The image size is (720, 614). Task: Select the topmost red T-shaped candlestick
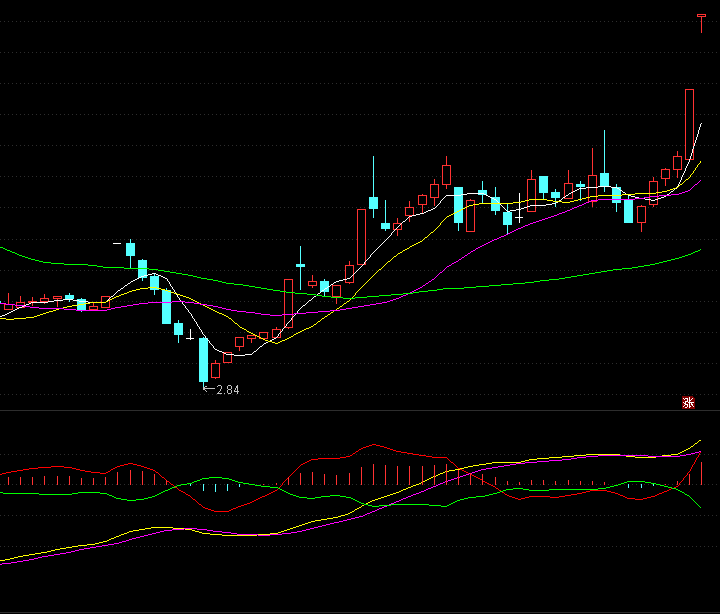pyautogui.click(x=701, y=23)
